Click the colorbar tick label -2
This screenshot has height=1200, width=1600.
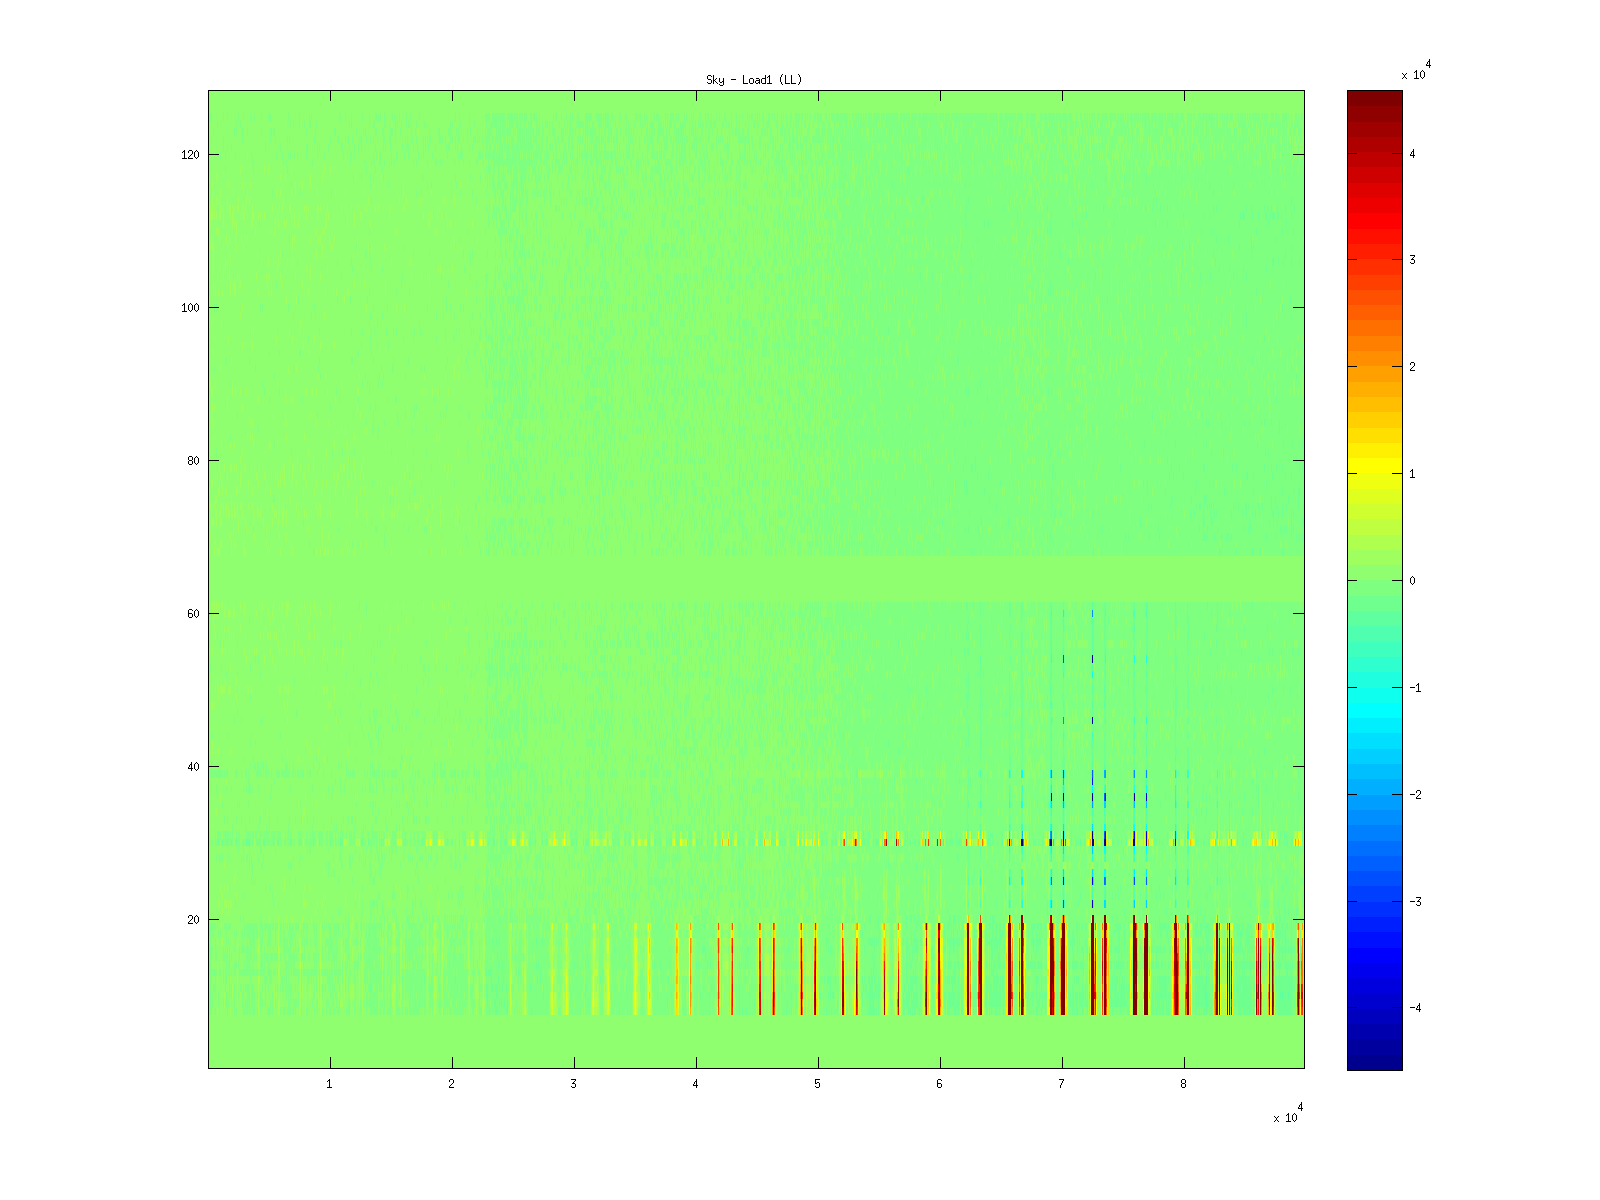click(x=1414, y=795)
